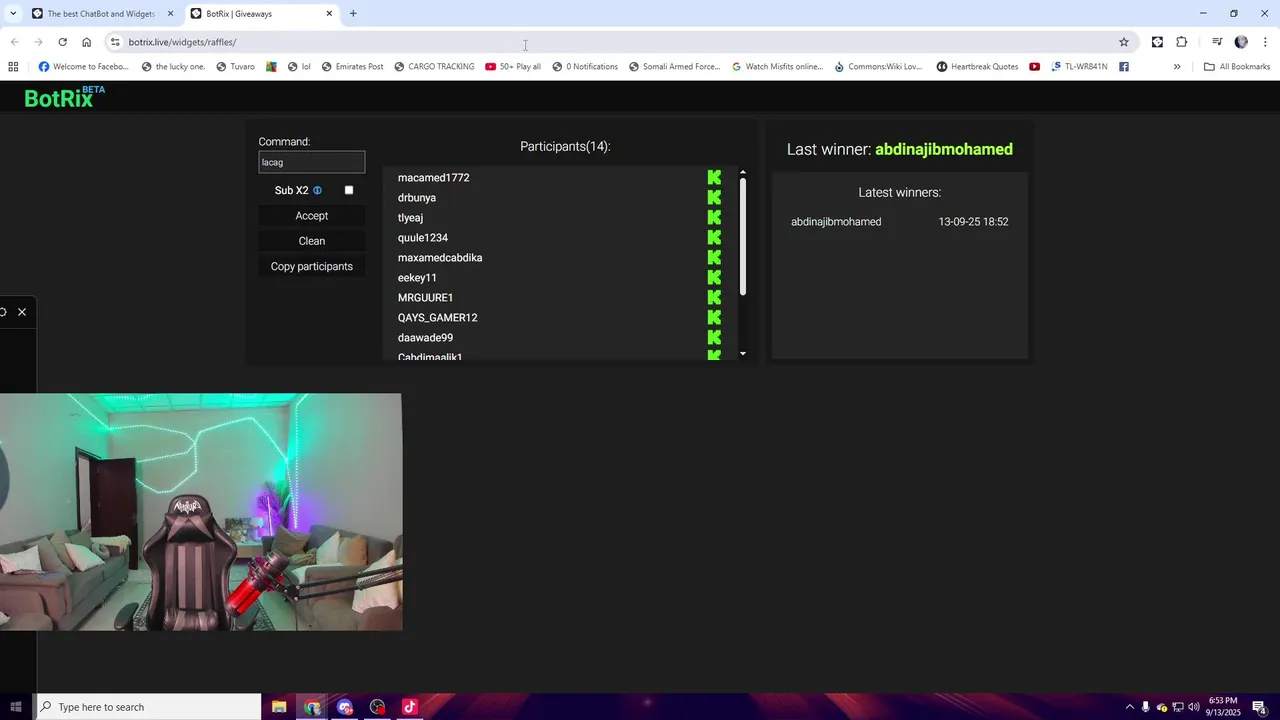Click the participants list scrollbar thumb
The image size is (1280, 720).
click(743, 237)
